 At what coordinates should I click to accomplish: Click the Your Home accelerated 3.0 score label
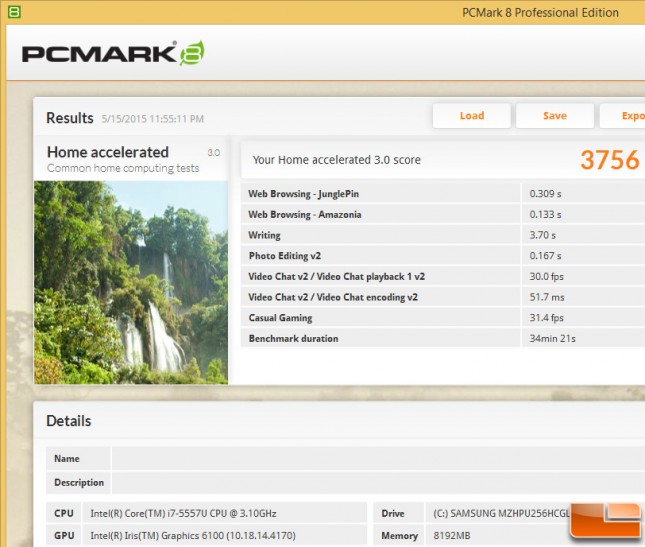(x=336, y=160)
